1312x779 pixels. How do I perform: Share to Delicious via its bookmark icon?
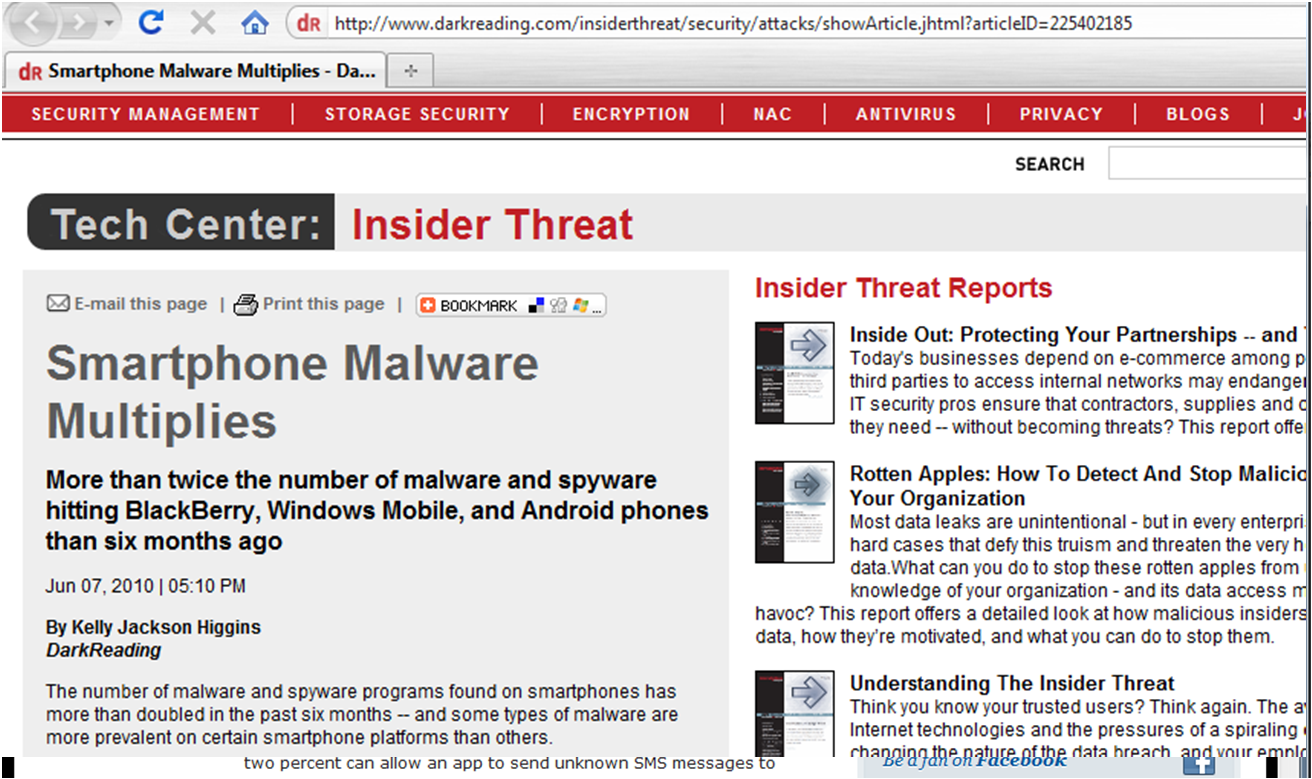point(537,306)
